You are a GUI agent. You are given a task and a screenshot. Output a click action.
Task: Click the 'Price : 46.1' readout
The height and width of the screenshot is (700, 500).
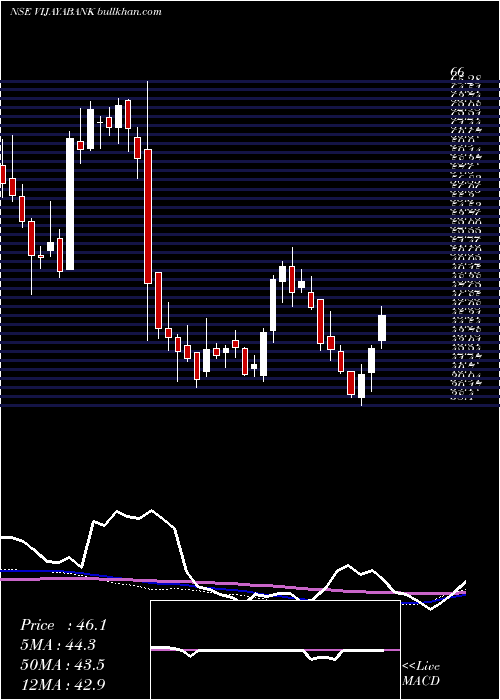click(x=63, y=625)
